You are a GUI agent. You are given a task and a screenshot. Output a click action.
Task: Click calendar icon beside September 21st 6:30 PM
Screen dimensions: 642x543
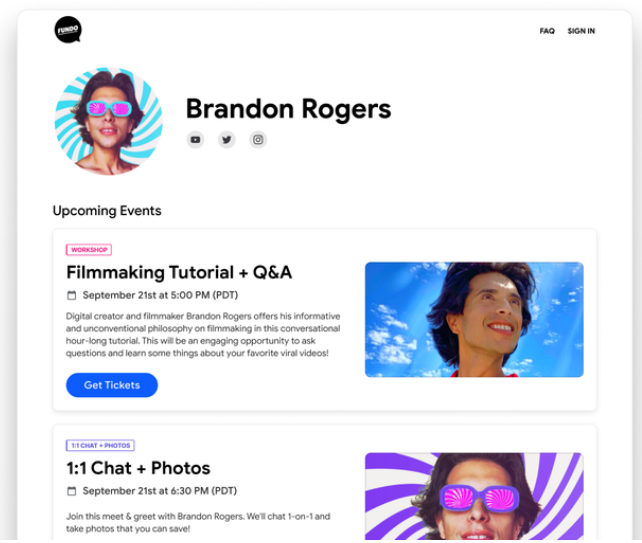(72, 491)
